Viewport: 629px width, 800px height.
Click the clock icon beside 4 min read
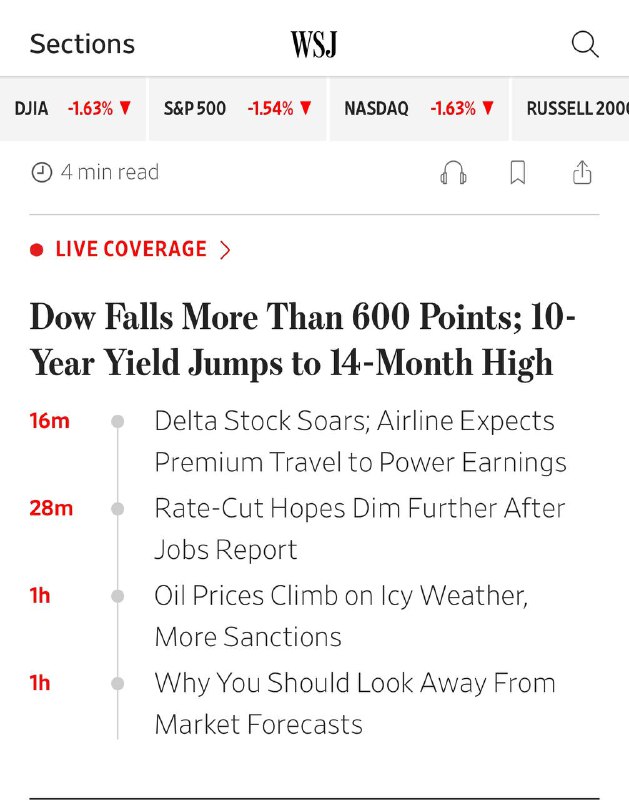click(x=42, y=172)
